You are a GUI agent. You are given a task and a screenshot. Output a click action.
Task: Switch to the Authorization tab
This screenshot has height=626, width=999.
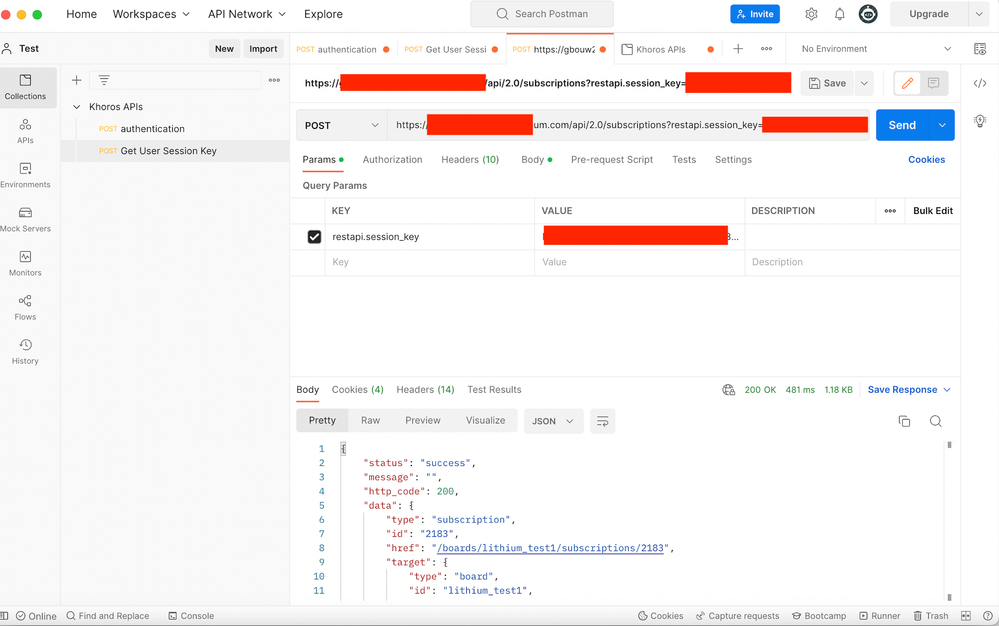(392, 160)
